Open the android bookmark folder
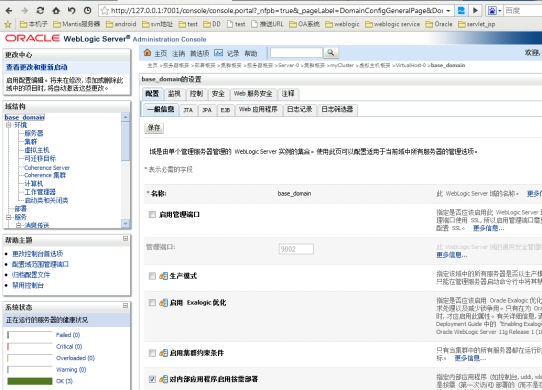This screenshot has width=542, height=390. pos(121,24)
